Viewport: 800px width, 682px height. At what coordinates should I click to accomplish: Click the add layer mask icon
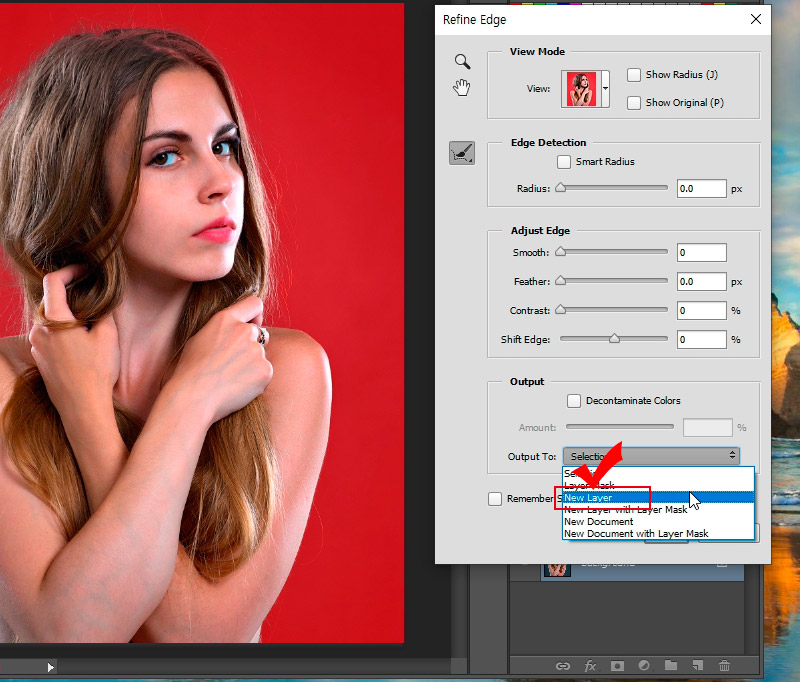[x=617, y=666]
